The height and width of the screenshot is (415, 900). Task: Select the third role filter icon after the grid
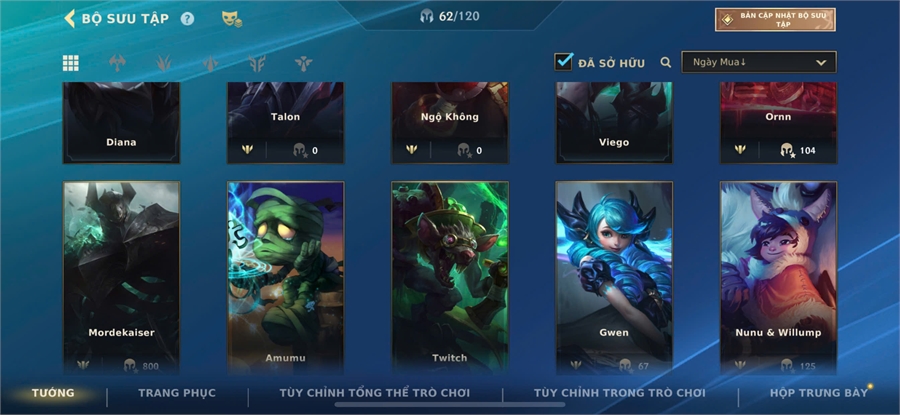[211, 63]
